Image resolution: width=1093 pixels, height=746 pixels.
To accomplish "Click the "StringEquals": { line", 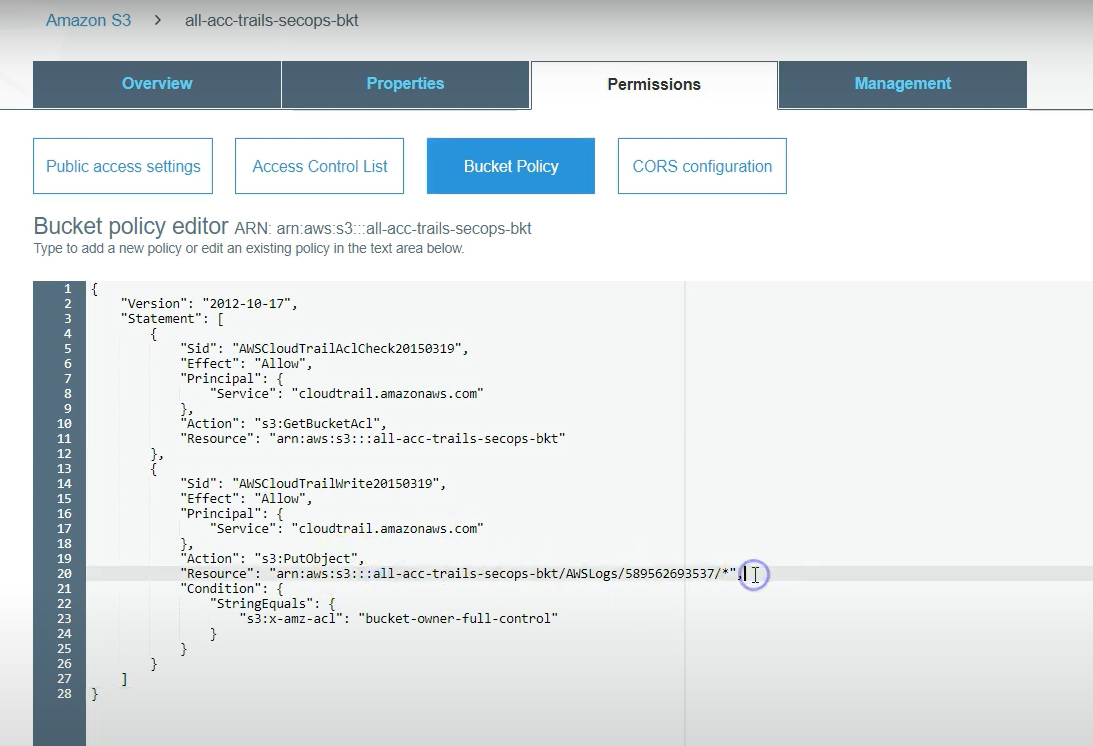I will coord(273,603).
